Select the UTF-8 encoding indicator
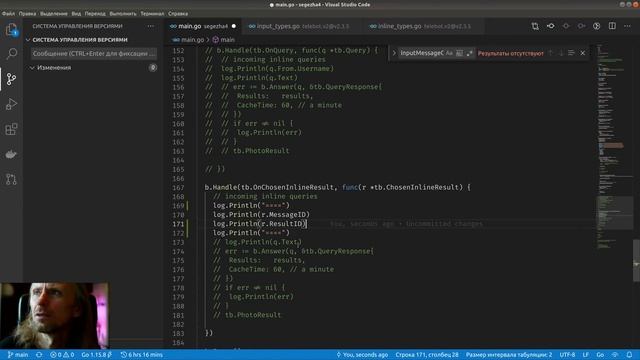This screenshot has height=360, width=640. (567, 355)
